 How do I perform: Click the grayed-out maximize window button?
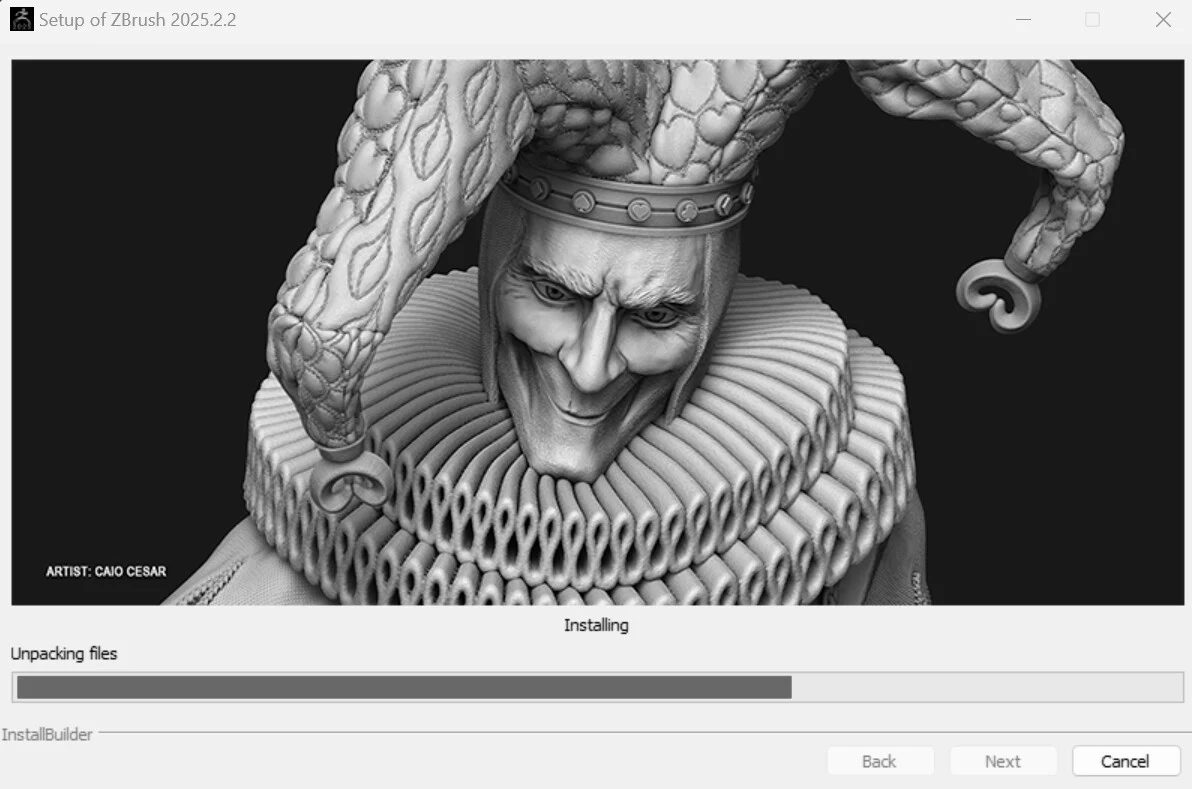(1092, 20)
